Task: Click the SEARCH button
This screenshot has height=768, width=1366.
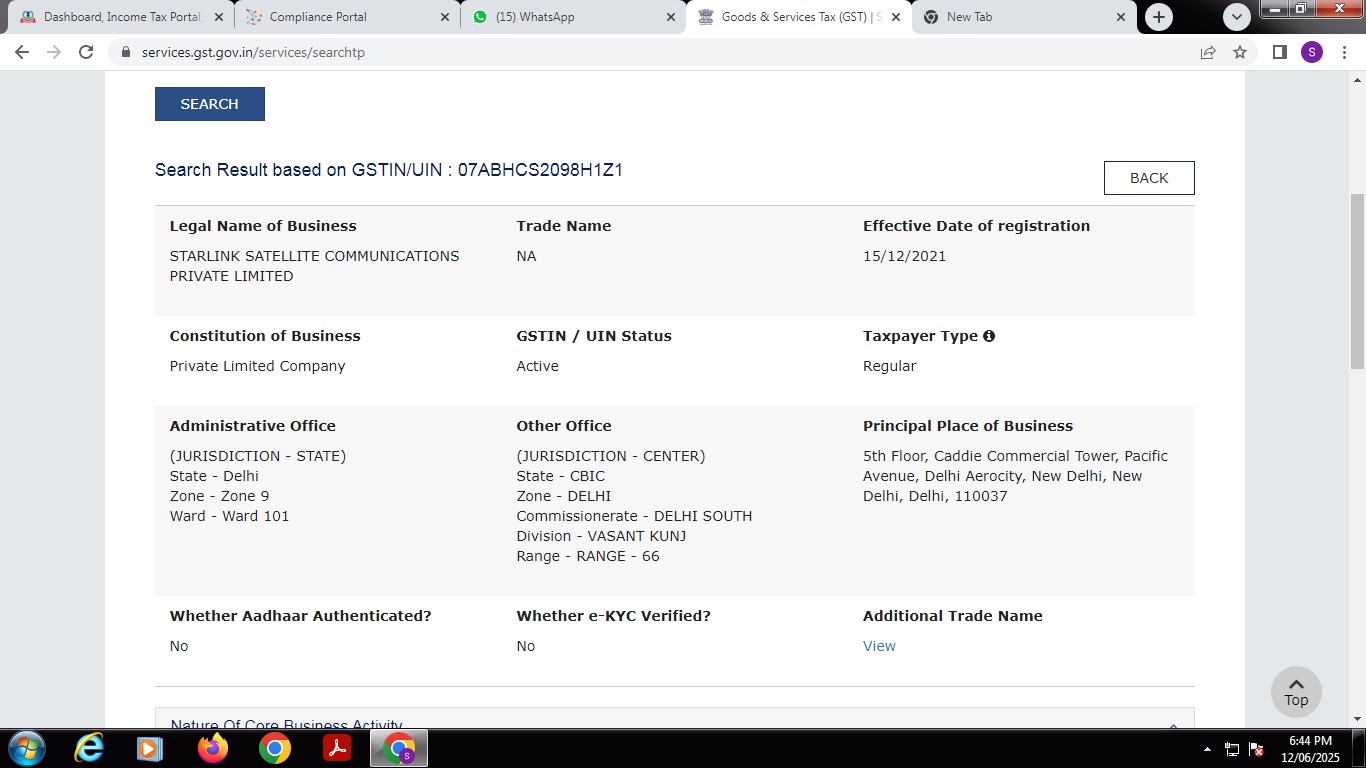Action: click(x=210, y=104)
